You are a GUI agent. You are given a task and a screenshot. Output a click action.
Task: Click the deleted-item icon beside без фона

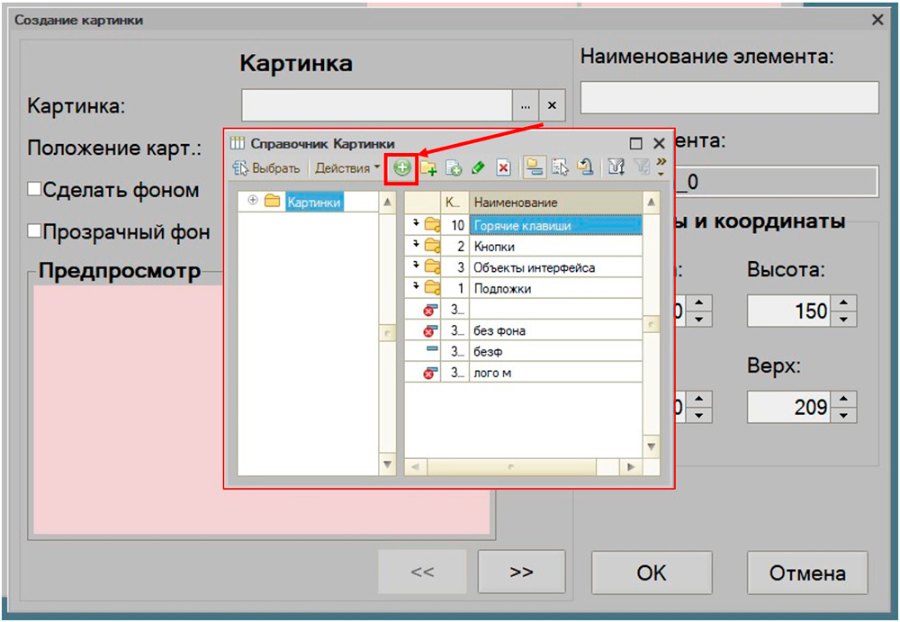tap(430, 331)
